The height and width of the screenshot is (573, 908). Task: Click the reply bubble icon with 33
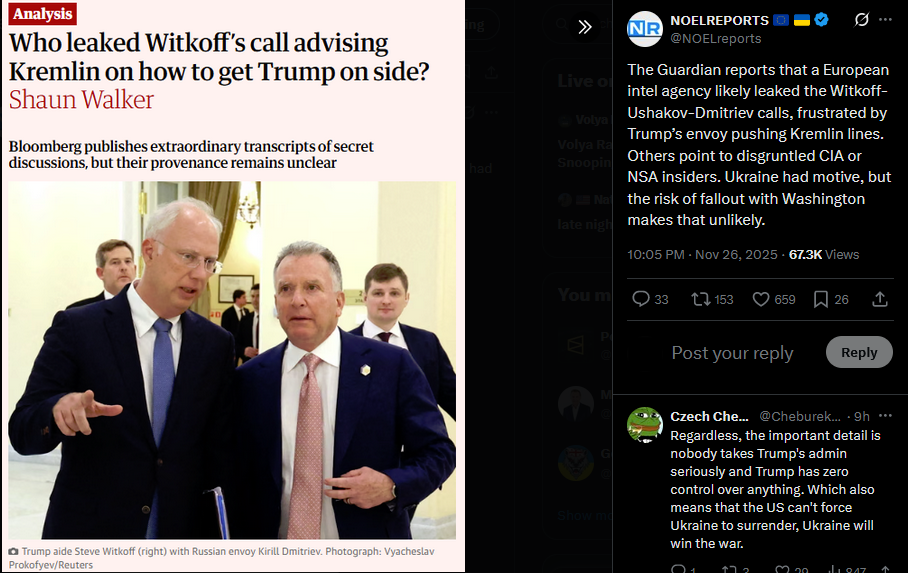pyautogui.click(x=640, y=299)
